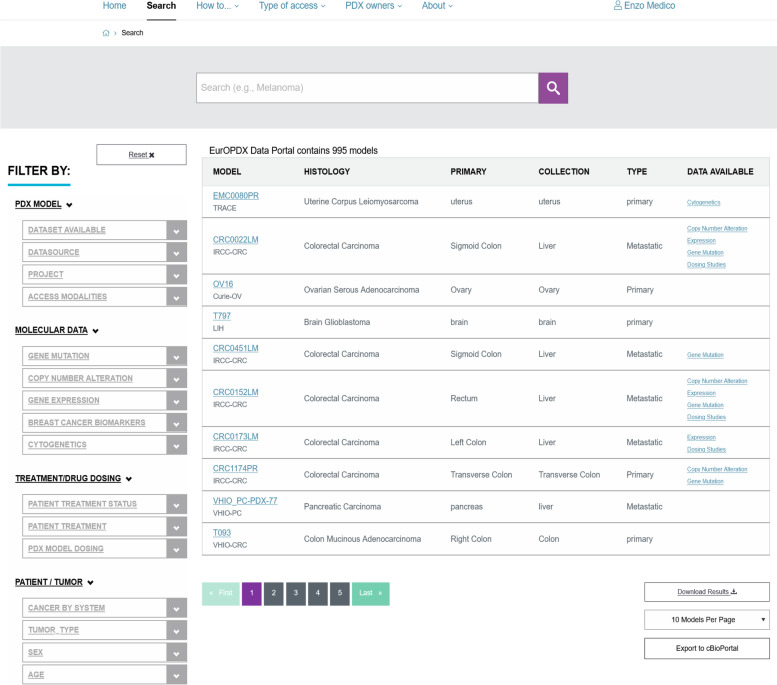Go to results page 2
Image resolution: width=777 pixels, height=685 pixels.
pyautogui.click(x=274, y=593)
